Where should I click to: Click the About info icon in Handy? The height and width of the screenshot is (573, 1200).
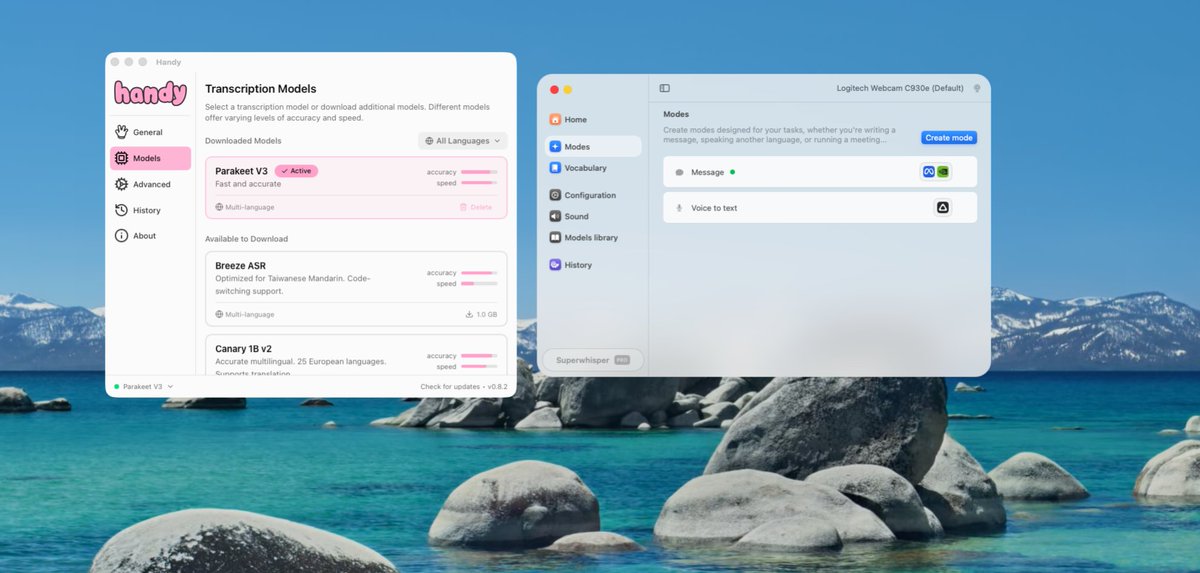(122, 236)
